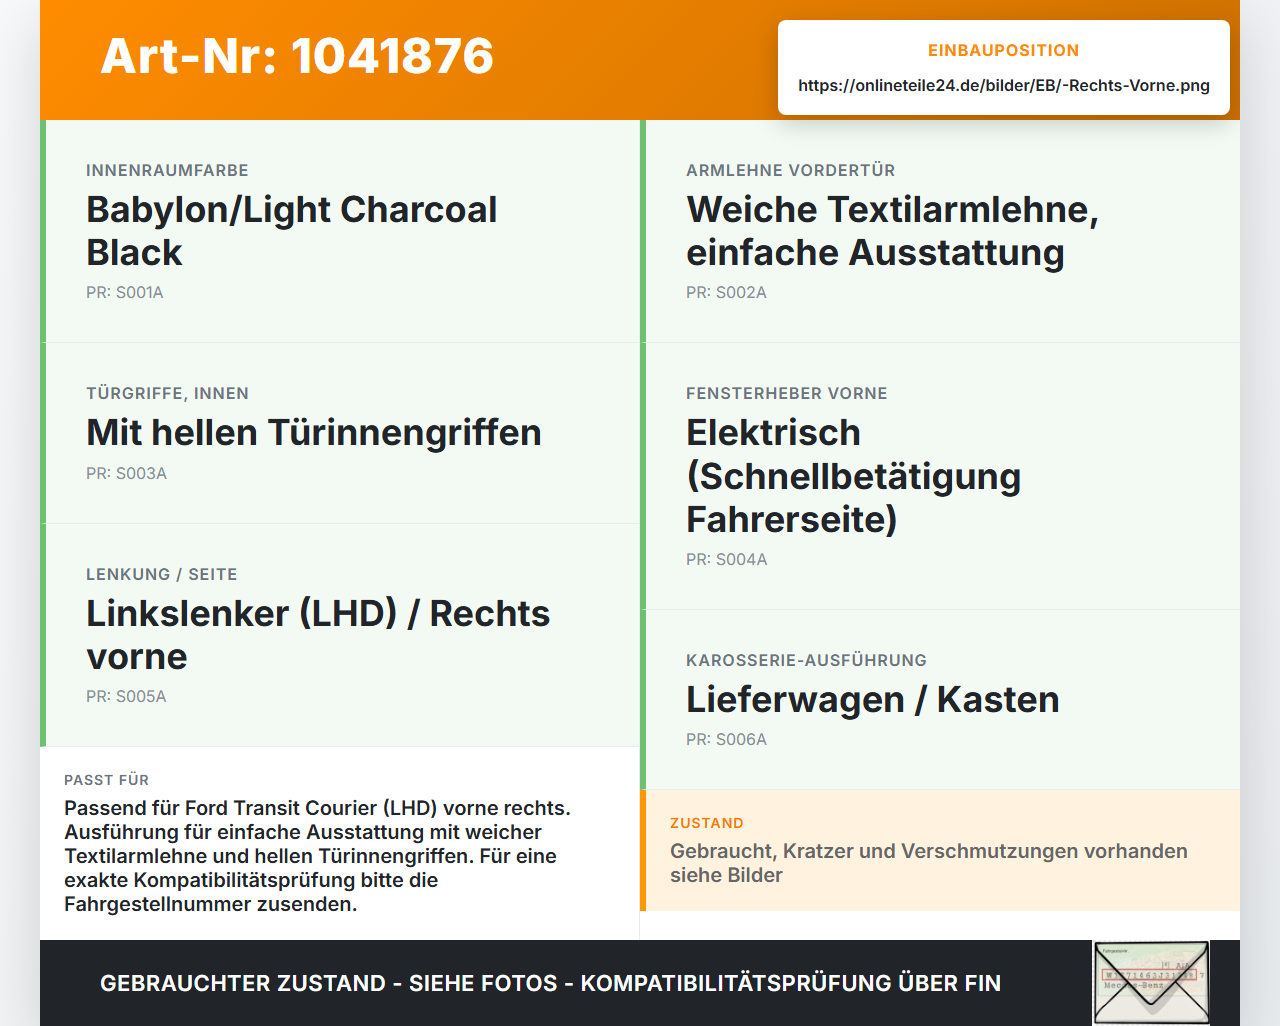Click the 'FENSTERHEBER VORNE' label
The height and width of the screenshot is (1026, 1280).
coord(787,393)
